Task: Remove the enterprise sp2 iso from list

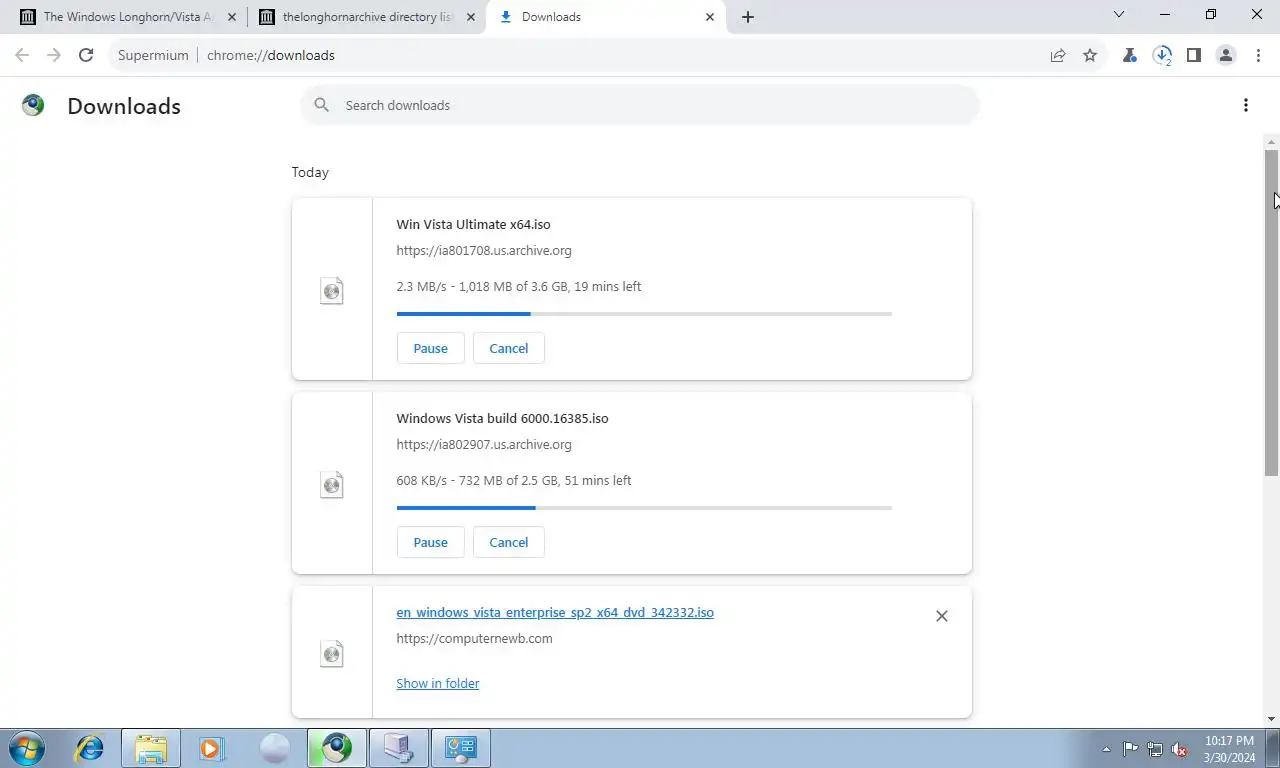Action: pos(941,616)
